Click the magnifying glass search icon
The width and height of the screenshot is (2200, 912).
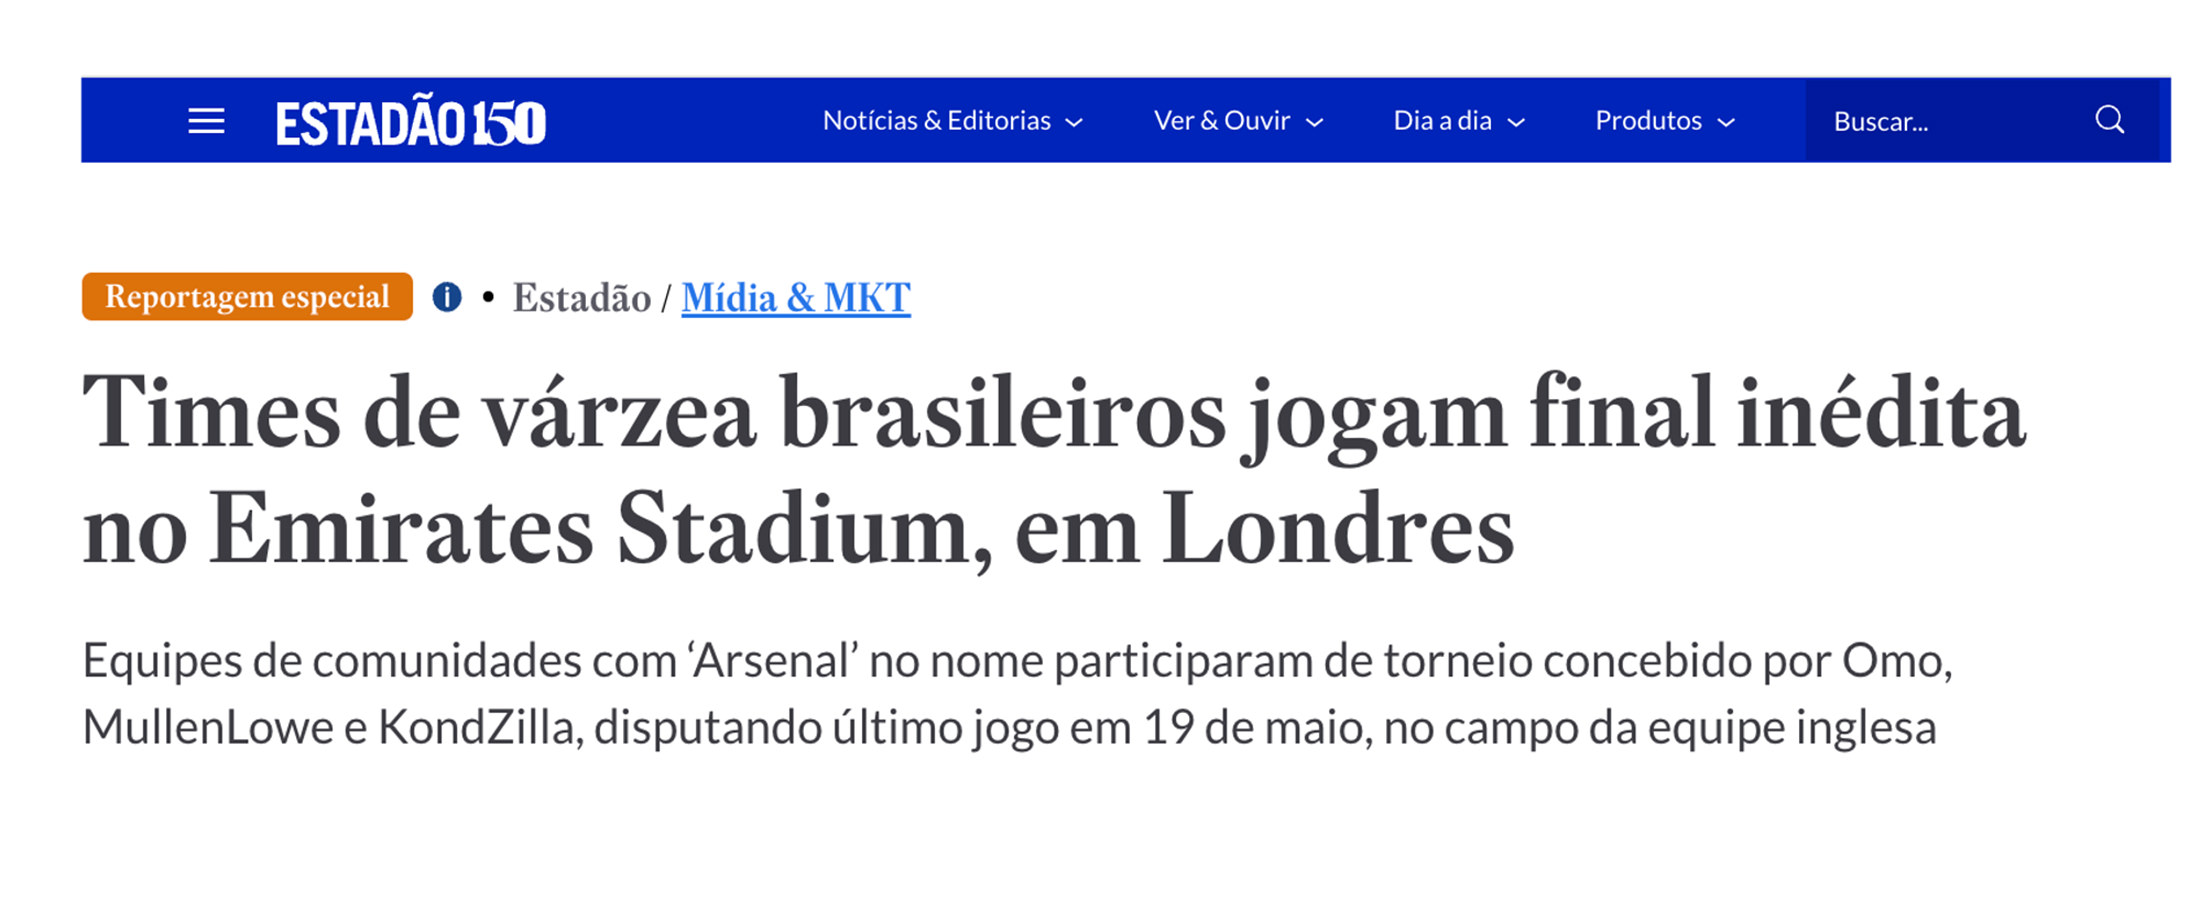(2109, 120)
